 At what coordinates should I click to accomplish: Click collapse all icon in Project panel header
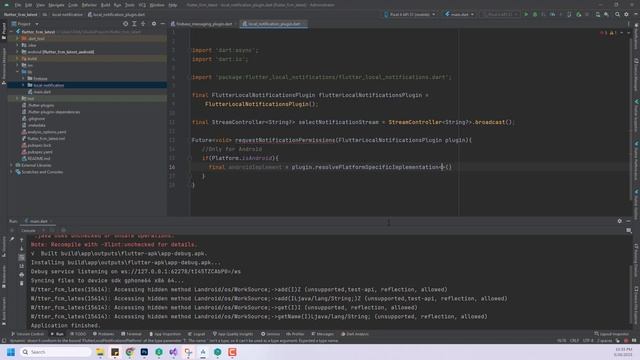click(x=143, y=24)
